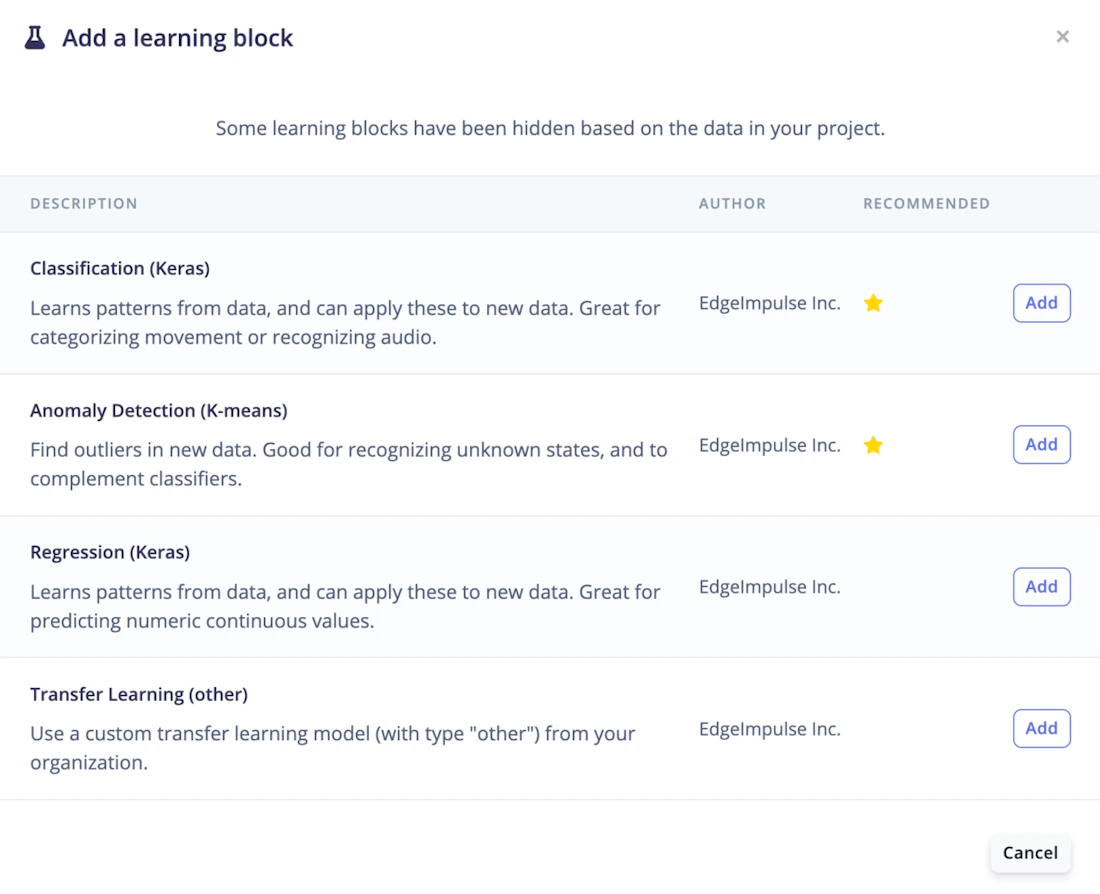Select the Transfer Learning (other) title

[x=139, y=694]
